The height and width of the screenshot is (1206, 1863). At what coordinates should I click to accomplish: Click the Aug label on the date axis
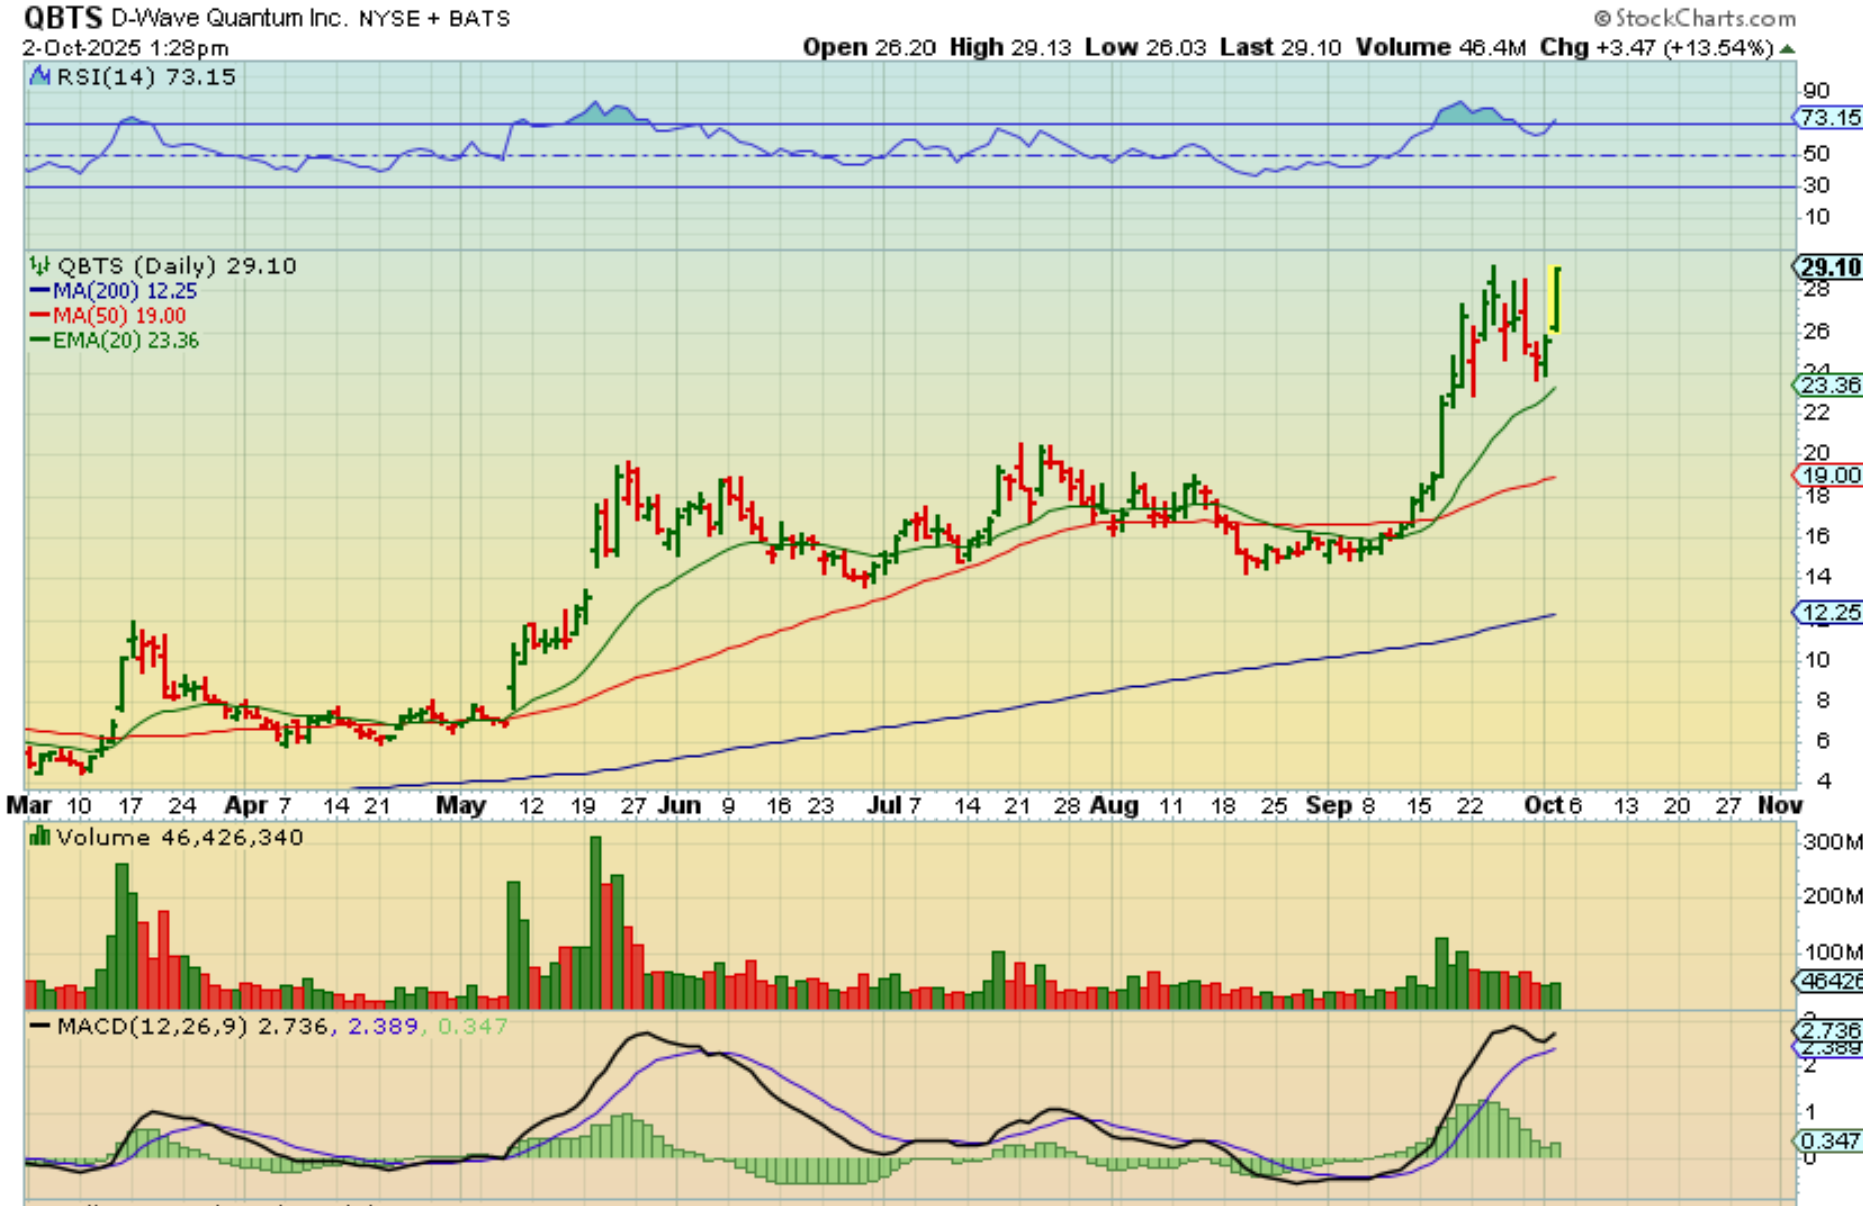tap(1114, 805)
